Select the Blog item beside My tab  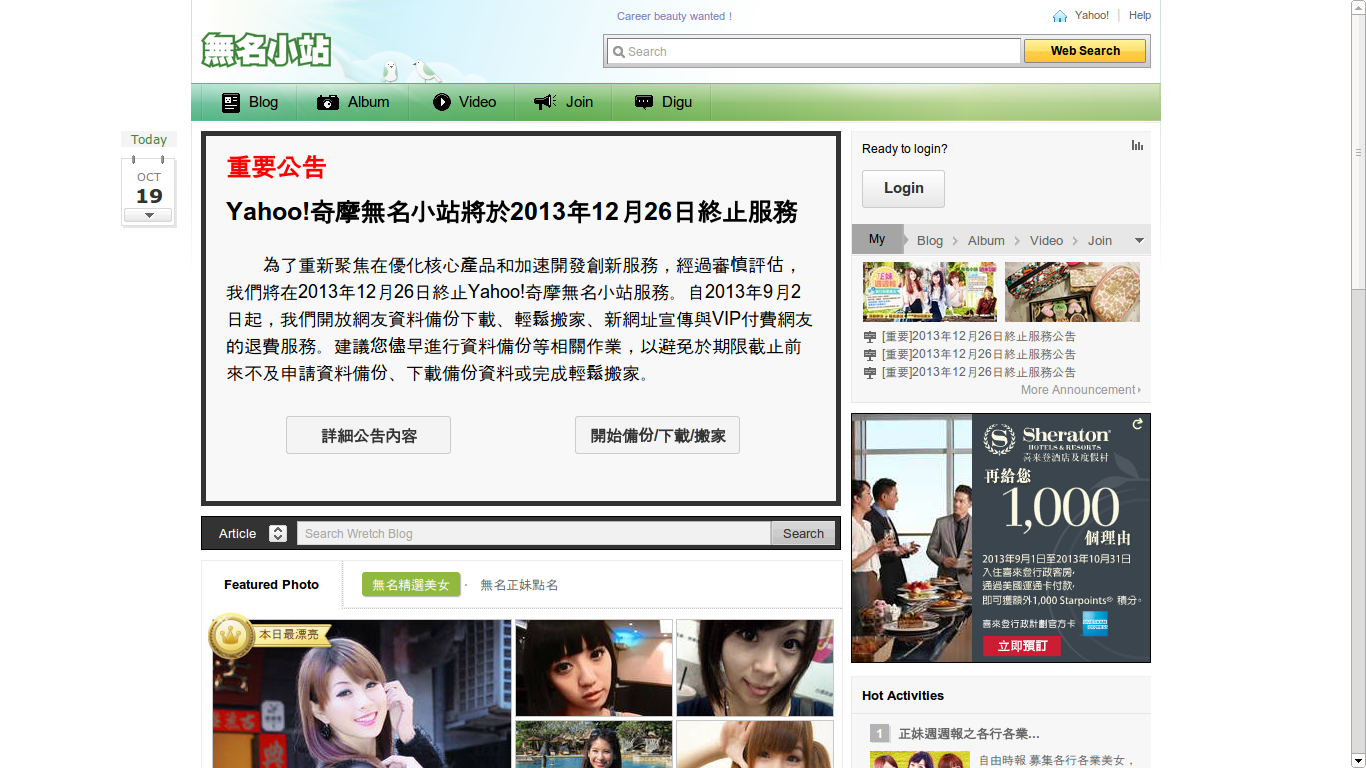pyautogui.click(x=930, y=241)
